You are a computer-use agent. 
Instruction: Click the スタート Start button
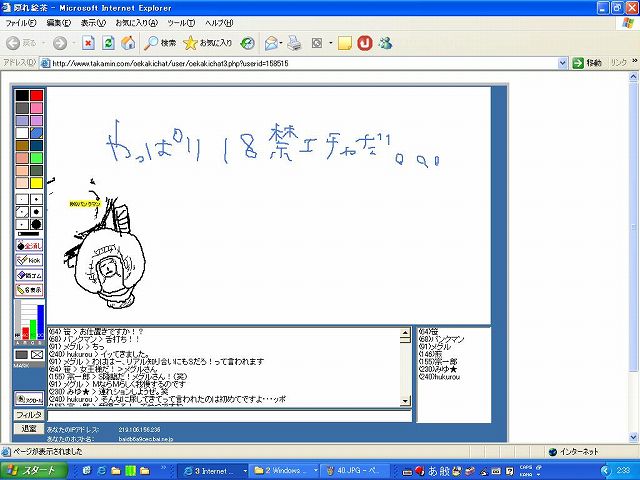click(x=33, y=471)
